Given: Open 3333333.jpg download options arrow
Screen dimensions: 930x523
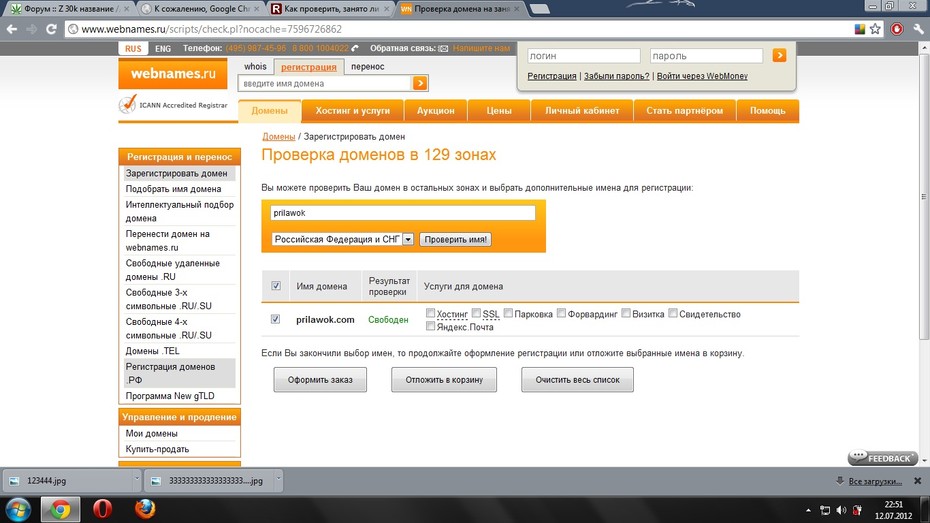Looking at the screenshot, I should coord(278,479).
